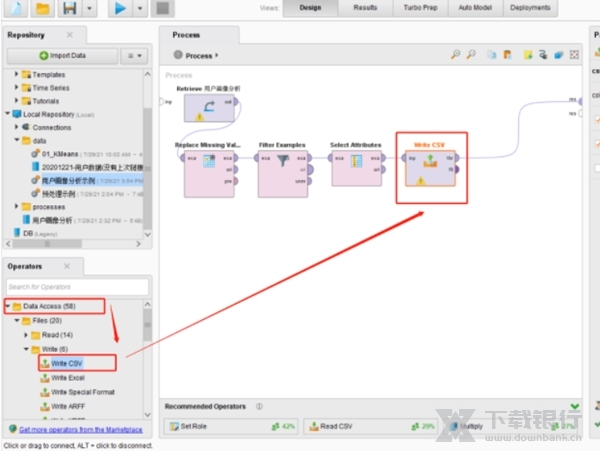Click the Select Attributes operator
Viewport: 600px width, 451px height.
pyautogui.click(x=356, y=170)
